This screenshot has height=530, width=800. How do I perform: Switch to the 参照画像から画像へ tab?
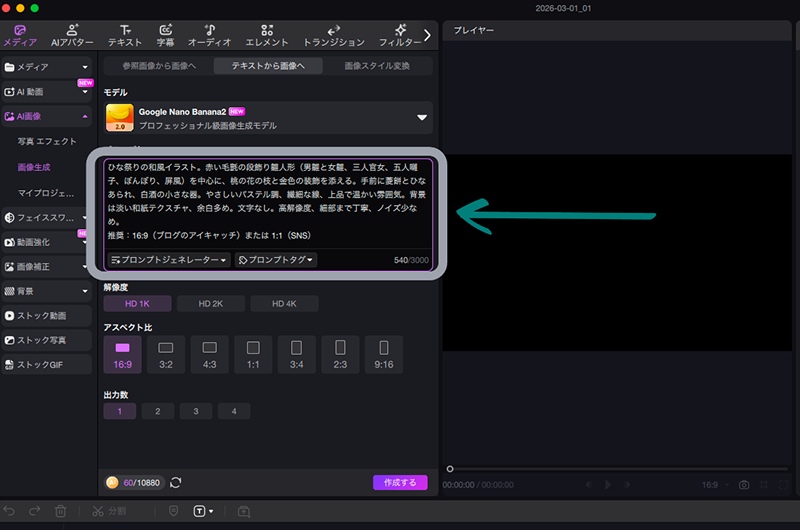159,66
